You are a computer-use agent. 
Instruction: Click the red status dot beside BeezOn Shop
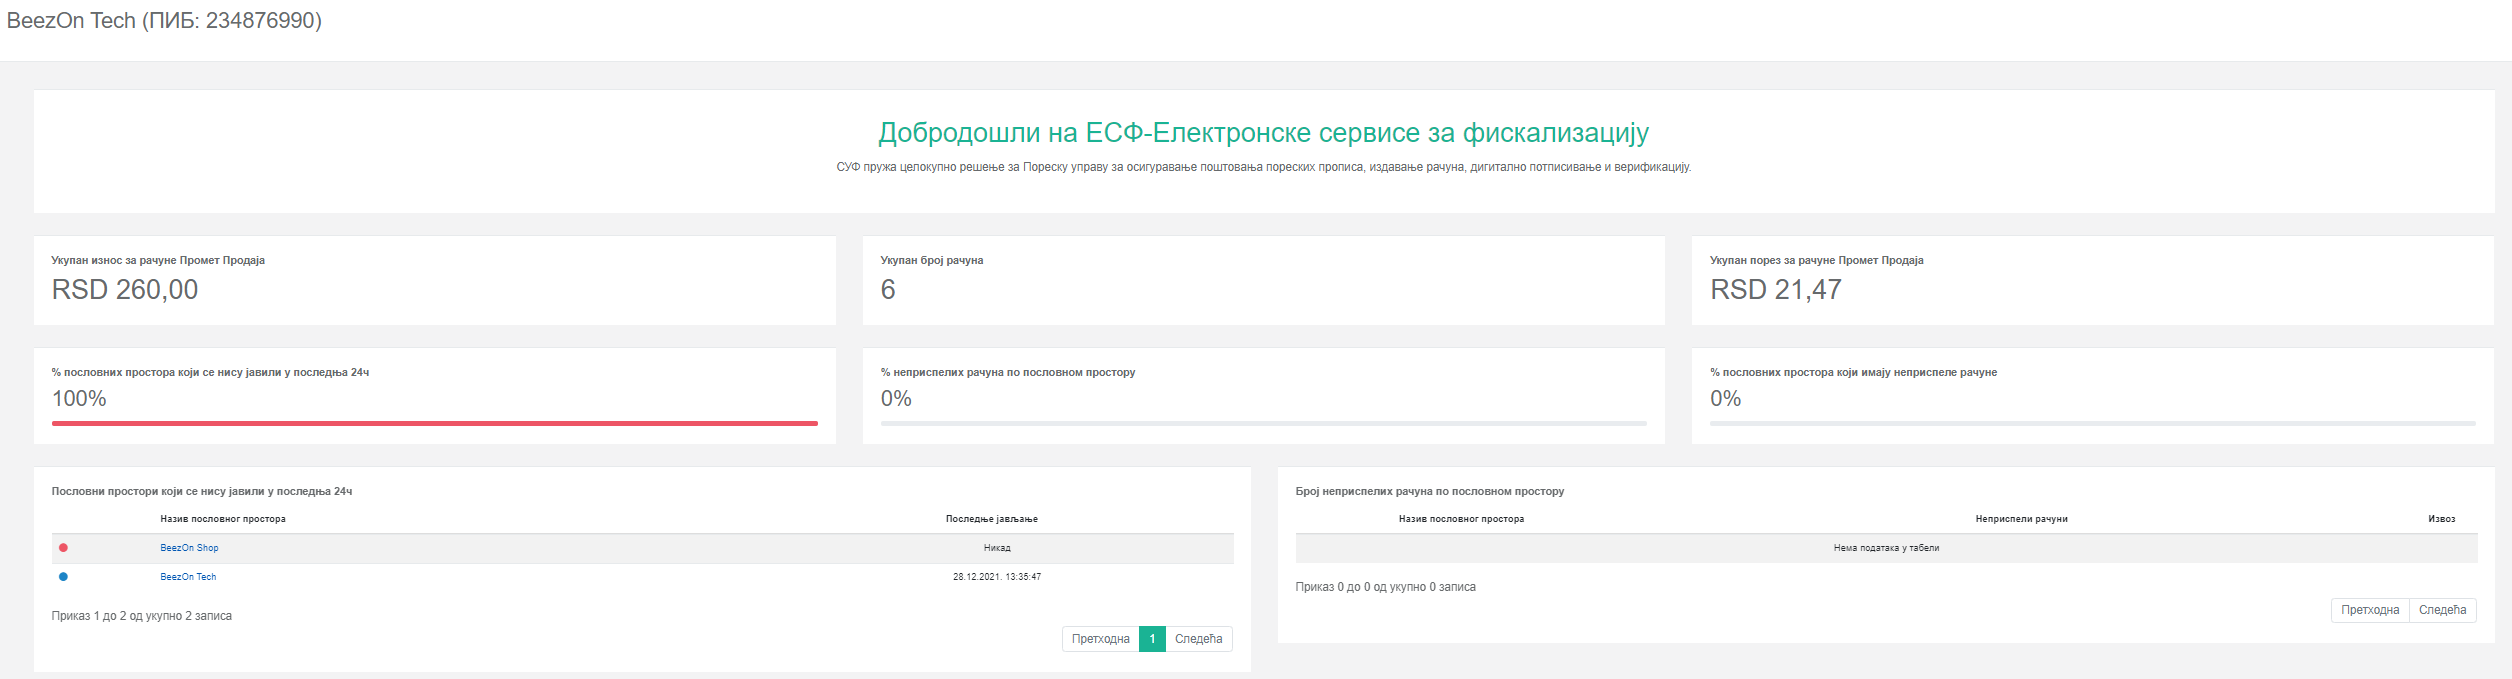click(63, 548)
